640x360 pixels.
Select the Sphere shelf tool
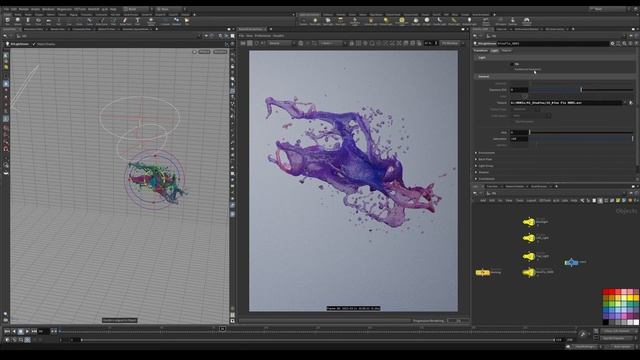[x=18, y=21]
